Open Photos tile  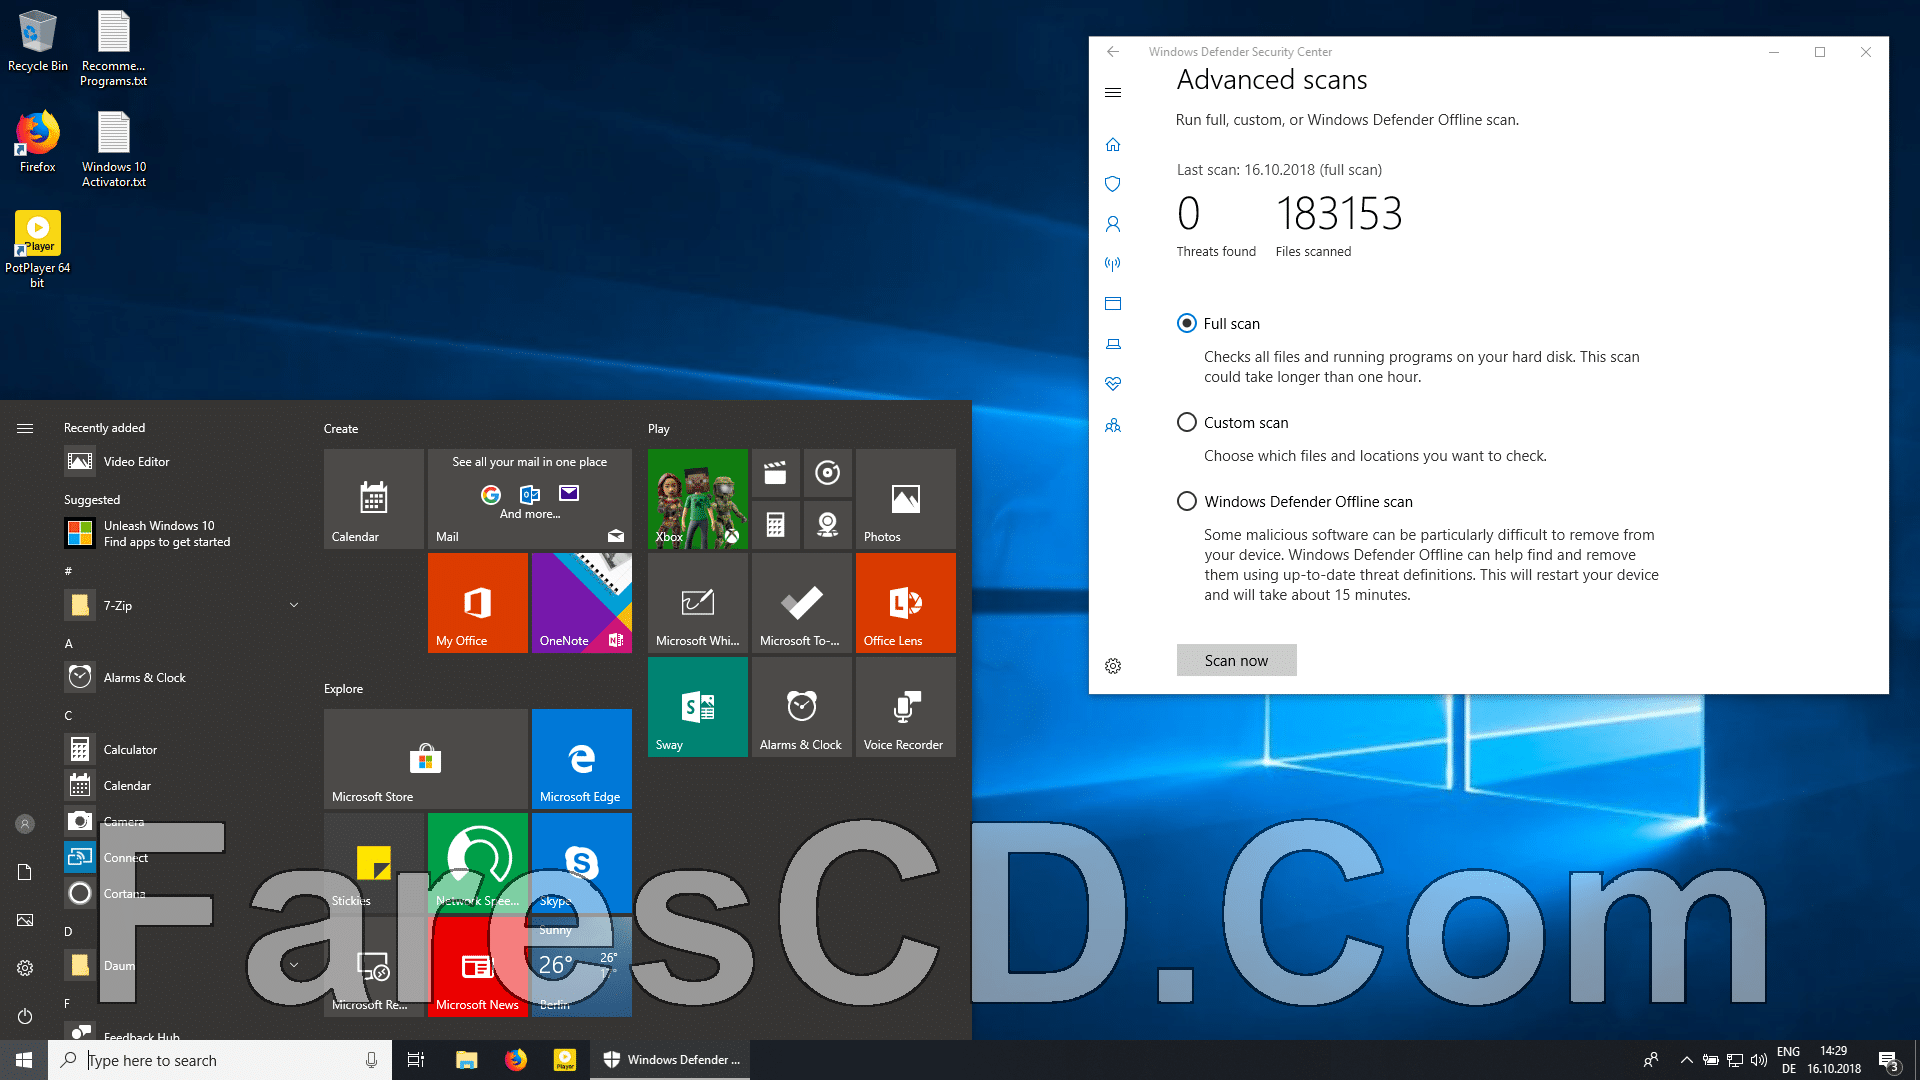tap(906, 499)
